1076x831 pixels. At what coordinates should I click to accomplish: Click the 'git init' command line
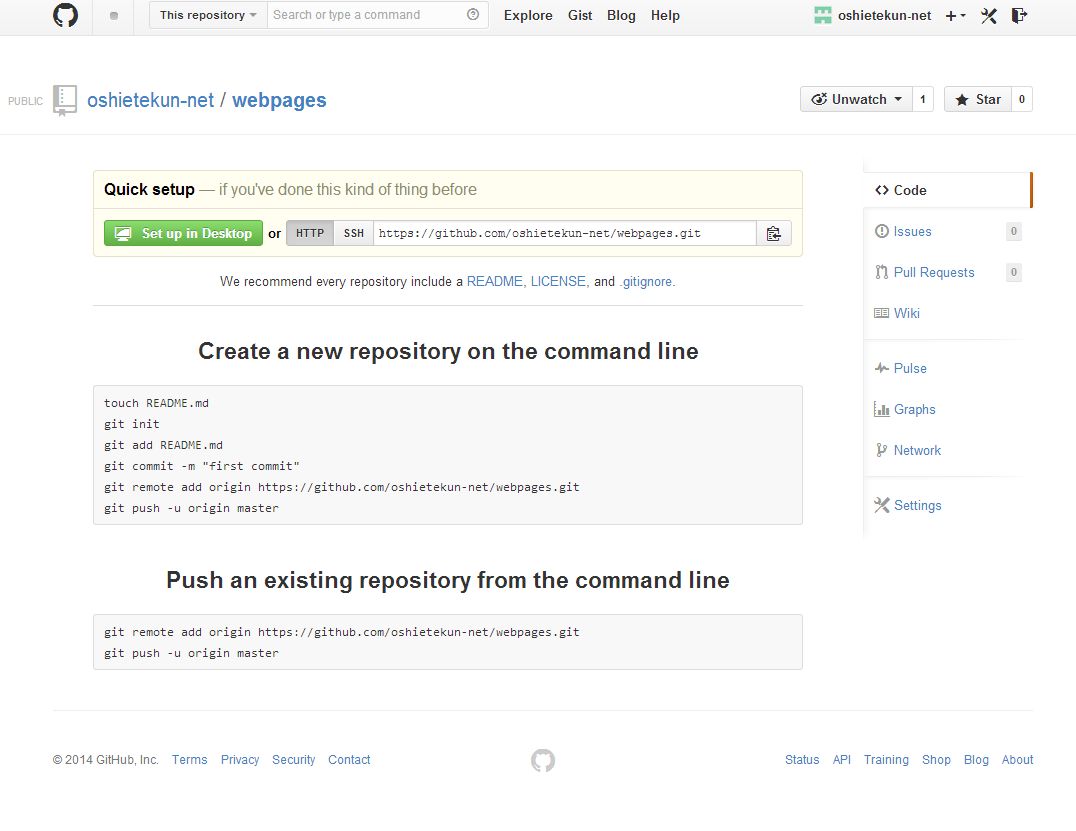pos(132,424)
